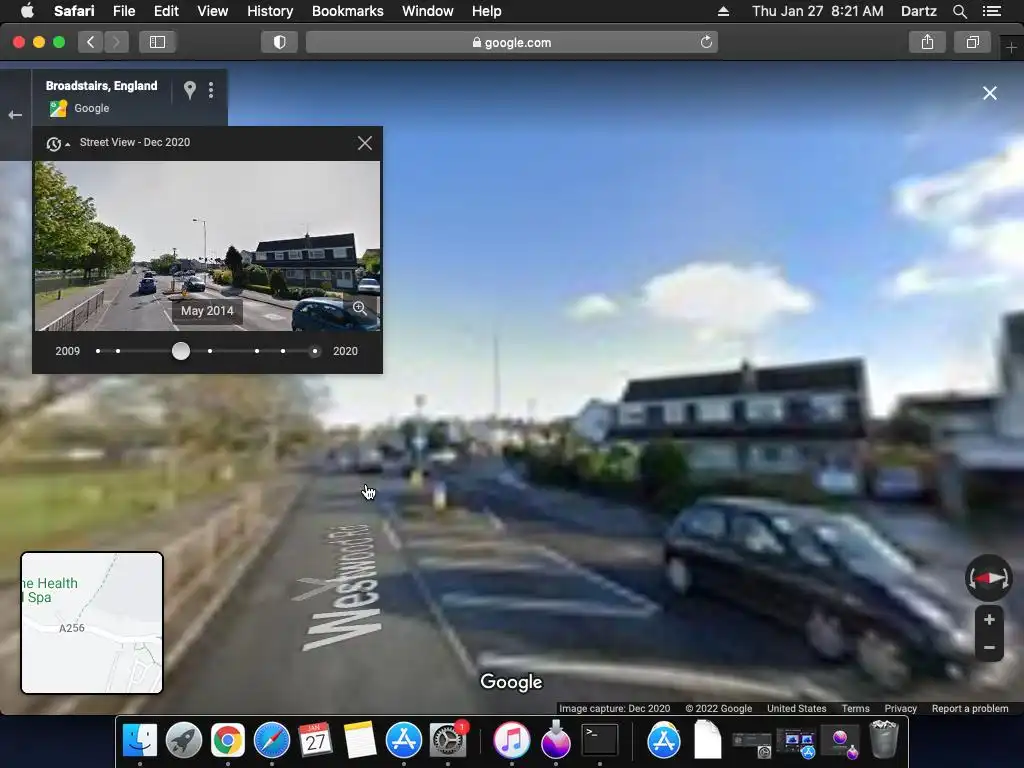Click the timeline slider handle at 2014
Viewport: 1024px width, 768px height.
(x=181, y=351)
